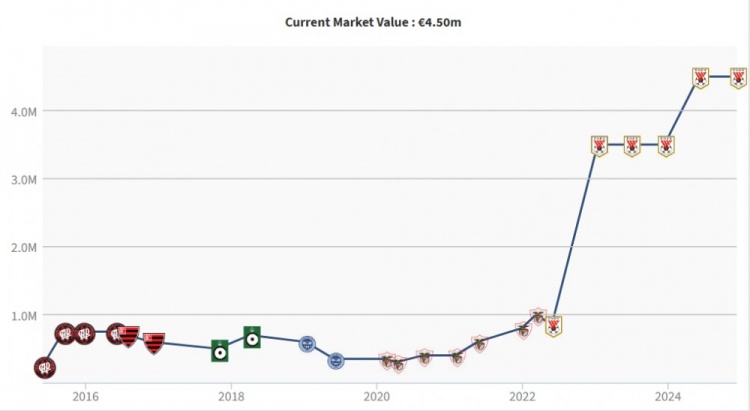Select the final badge at the 4.5M level
Screen dimensions: 750x411
(739, 78)
